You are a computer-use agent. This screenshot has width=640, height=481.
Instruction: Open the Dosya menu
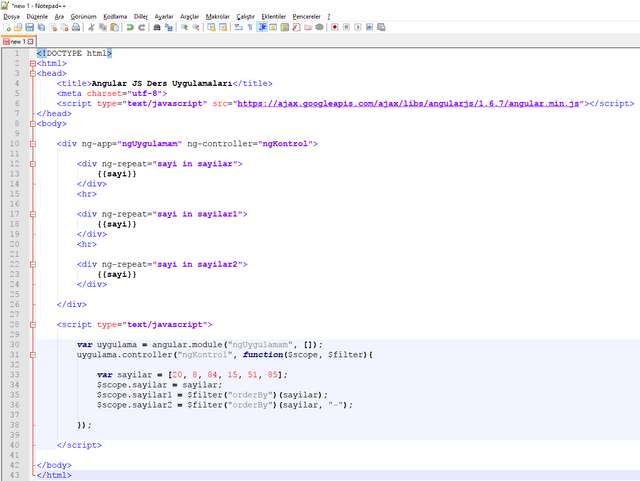(x=11, y=17)
